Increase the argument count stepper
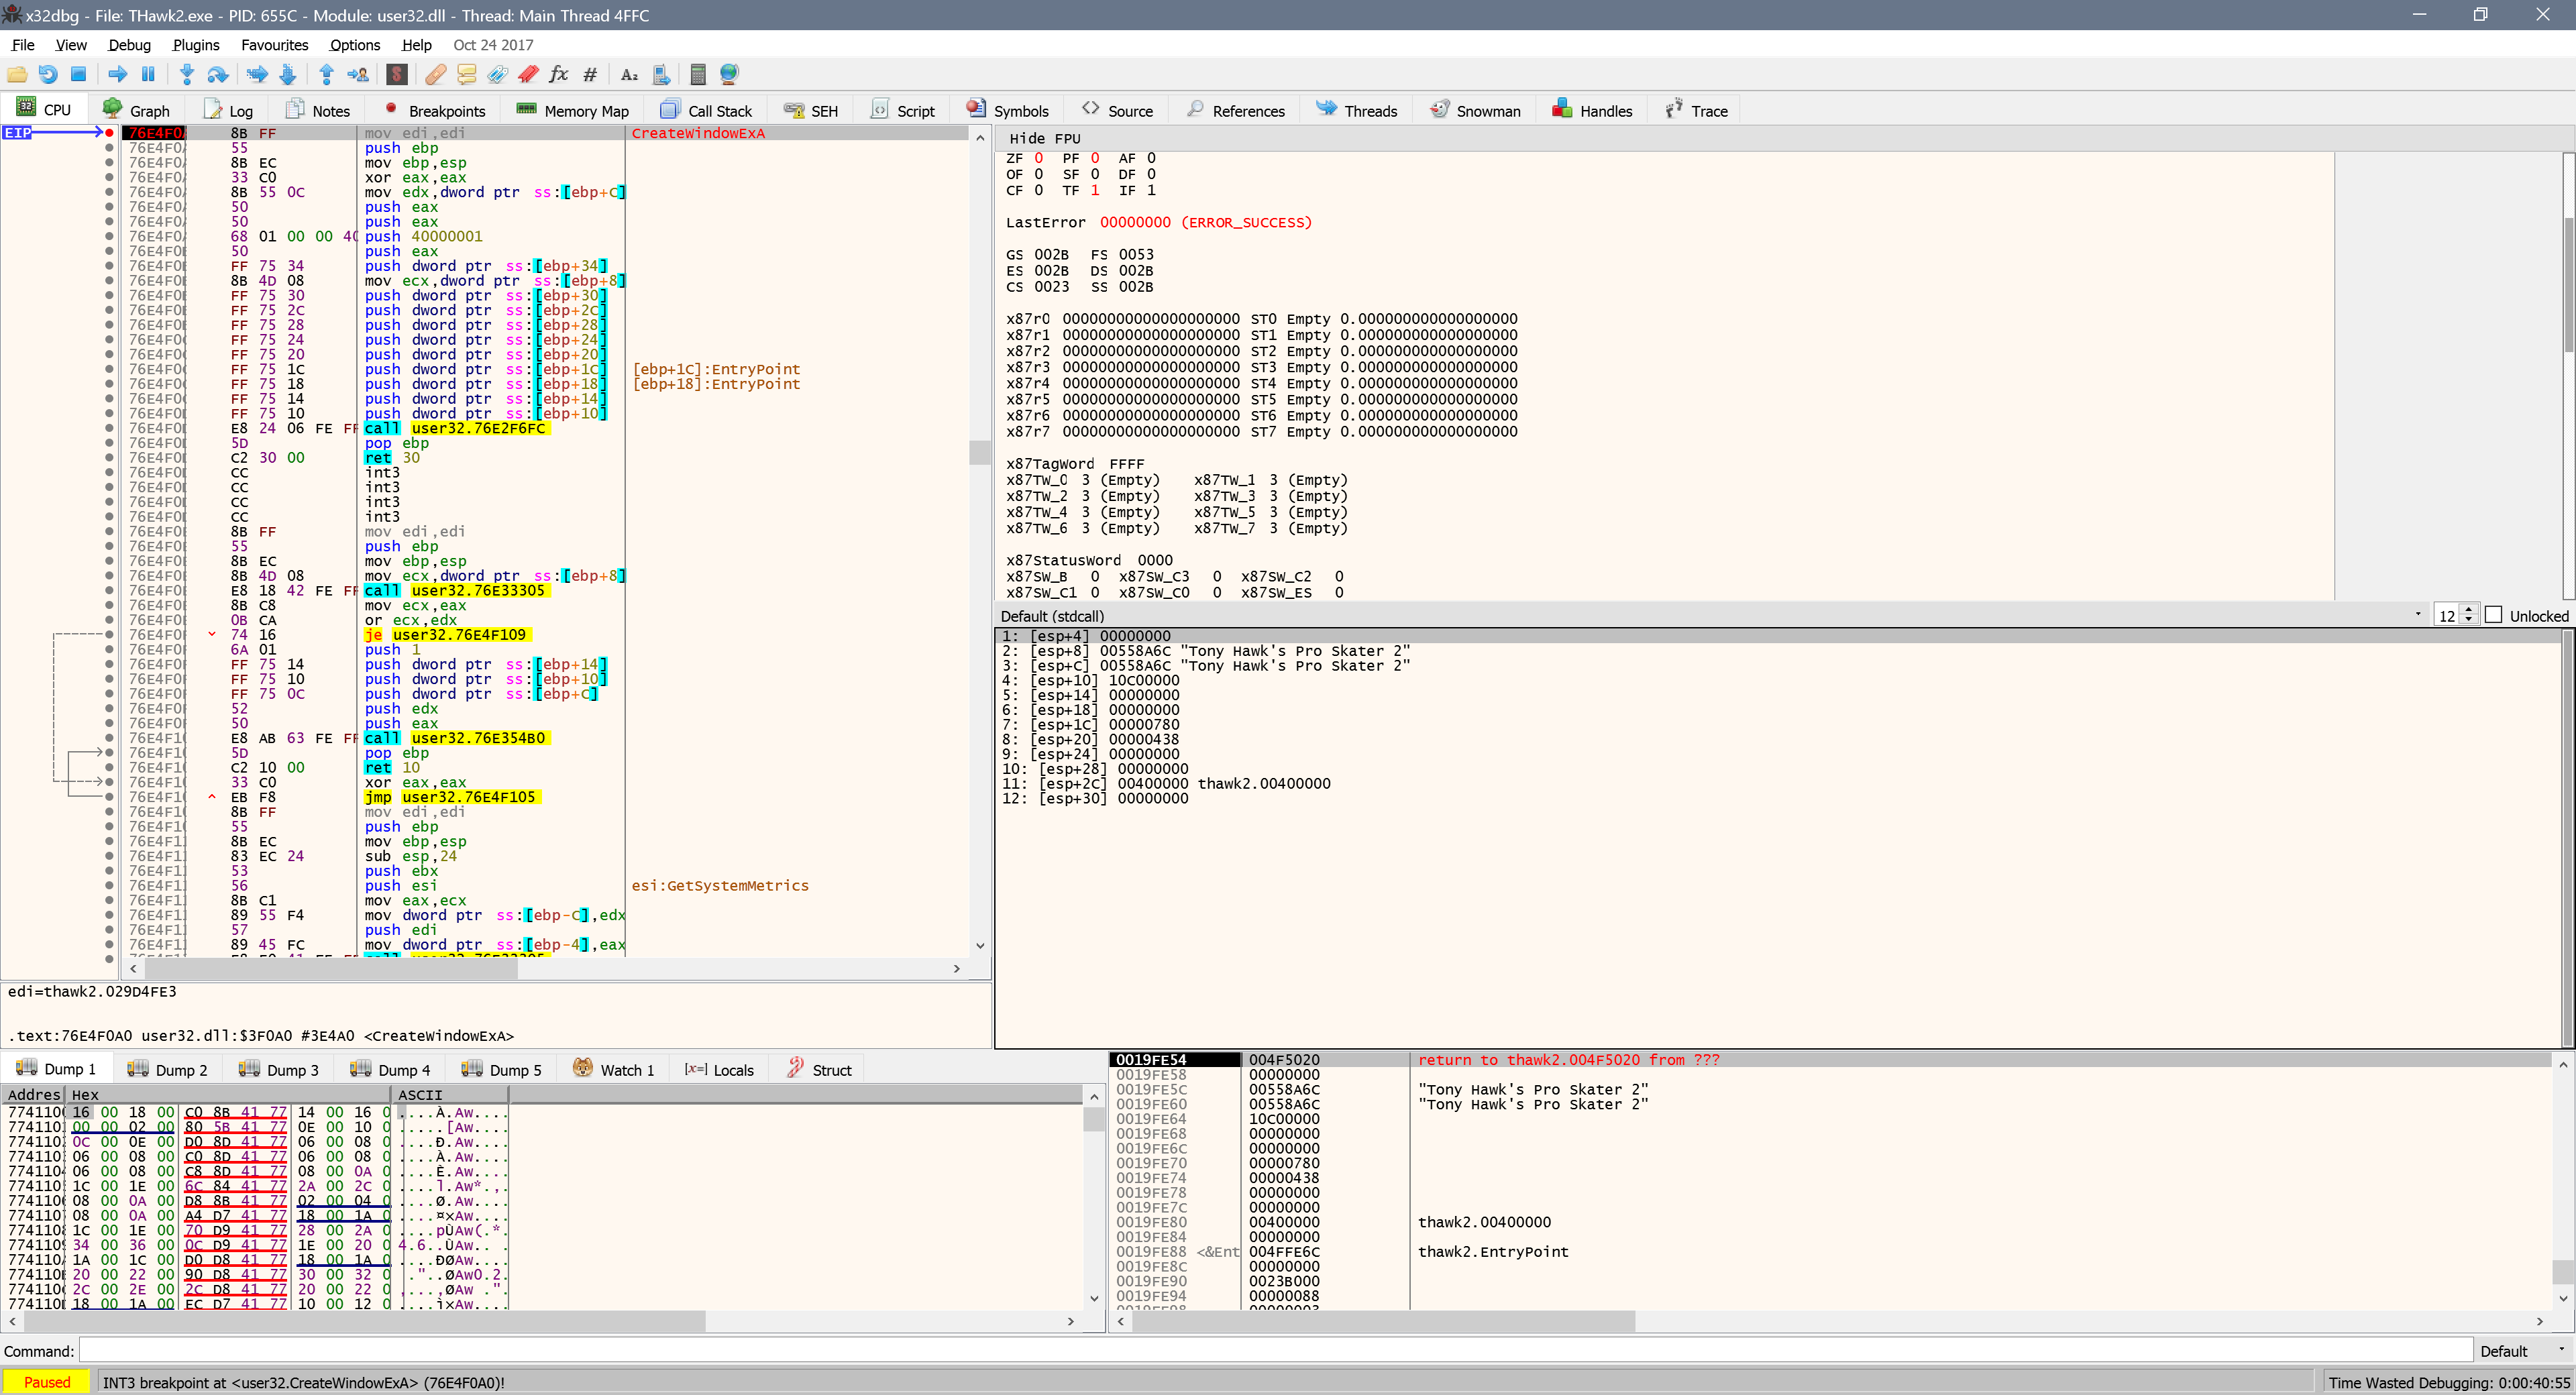Viewport: 2576px width, 1395px height. 2469,610
